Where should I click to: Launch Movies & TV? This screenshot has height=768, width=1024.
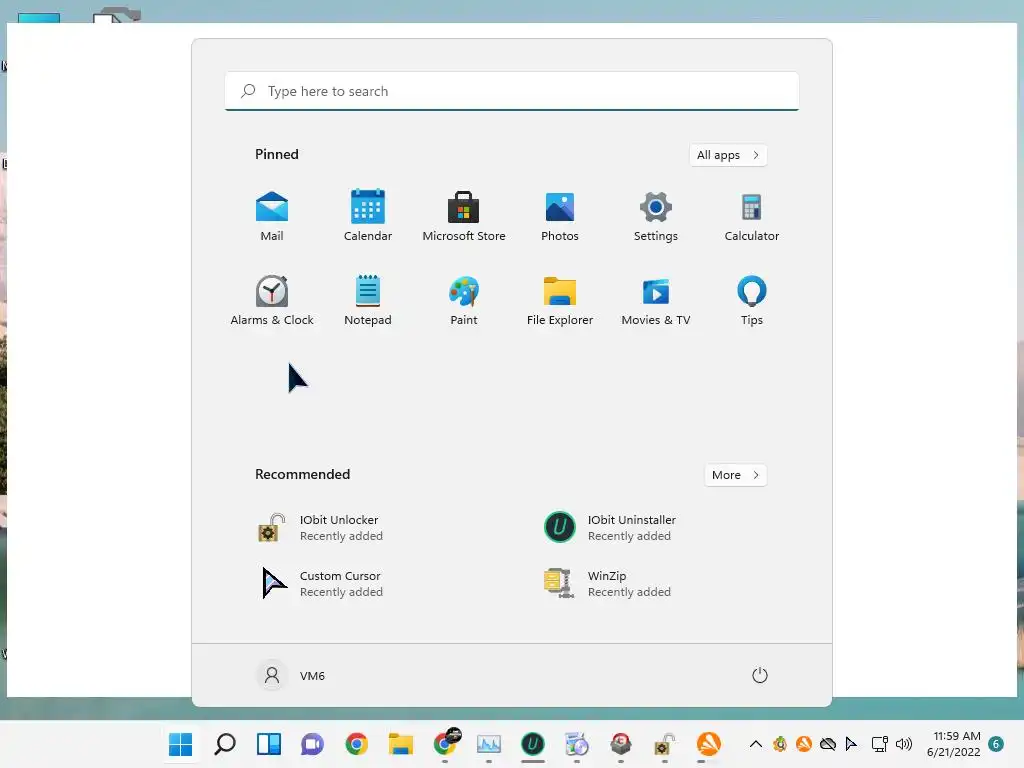click(x=656, y=300)
